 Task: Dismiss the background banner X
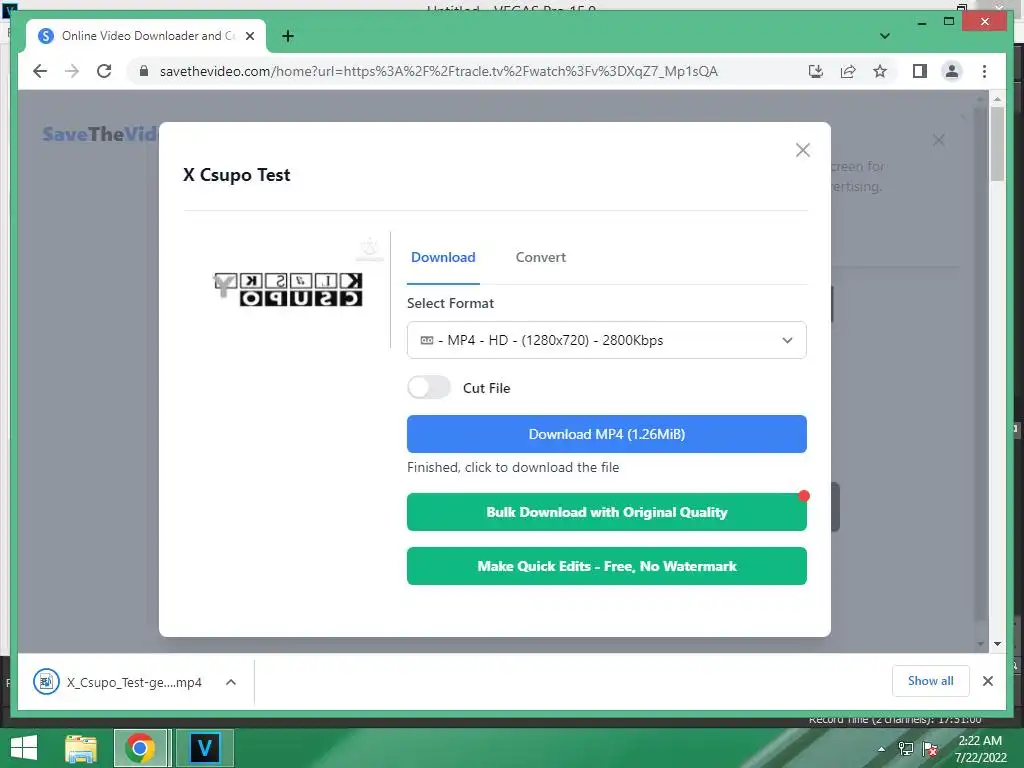pos(938,140)
